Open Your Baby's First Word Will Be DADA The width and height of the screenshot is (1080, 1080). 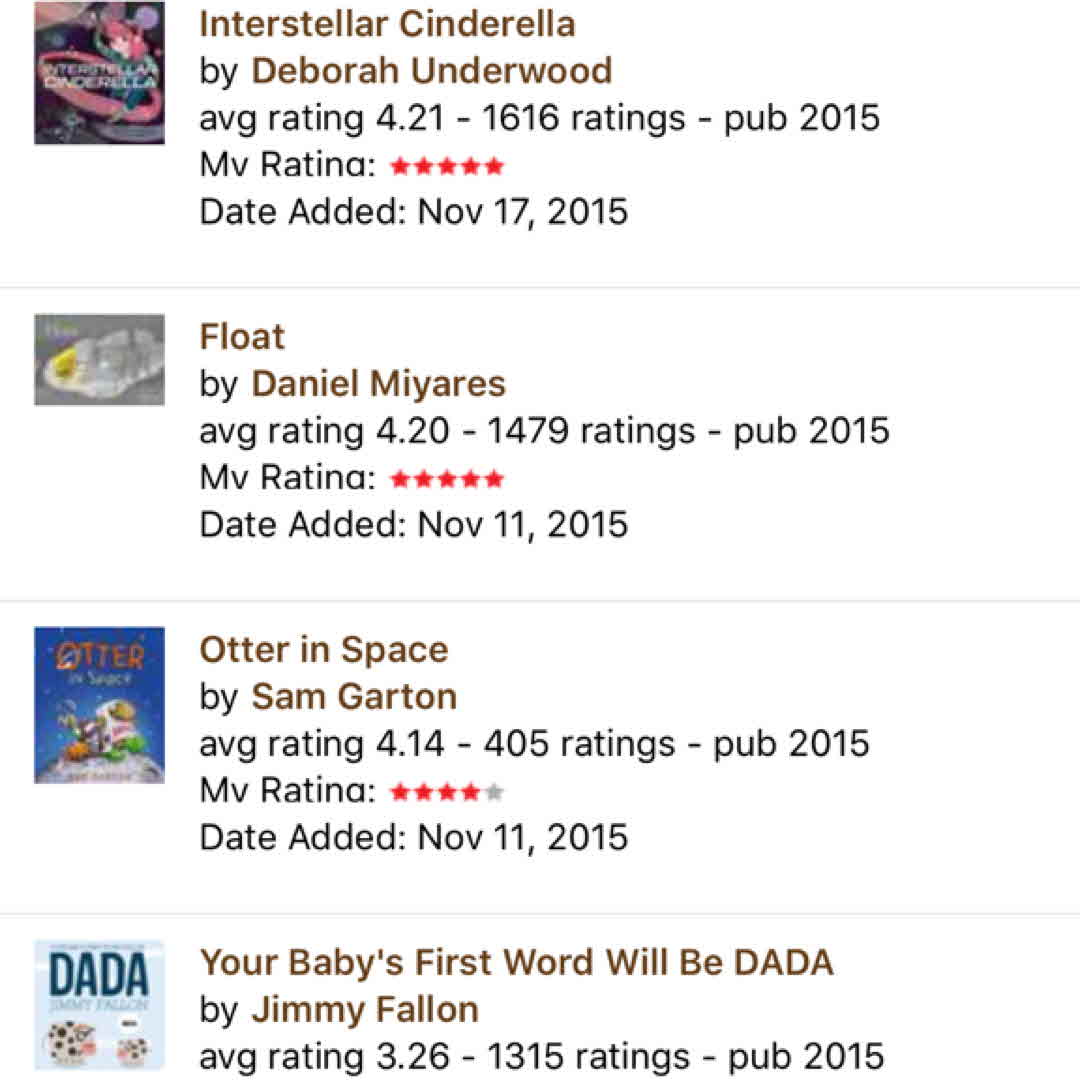point(516,962)
